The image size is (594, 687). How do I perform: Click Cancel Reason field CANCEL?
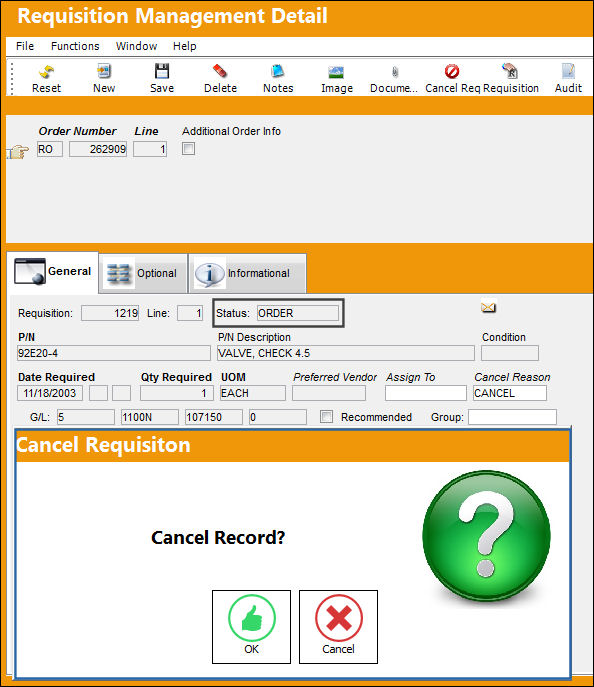point(510,393)
